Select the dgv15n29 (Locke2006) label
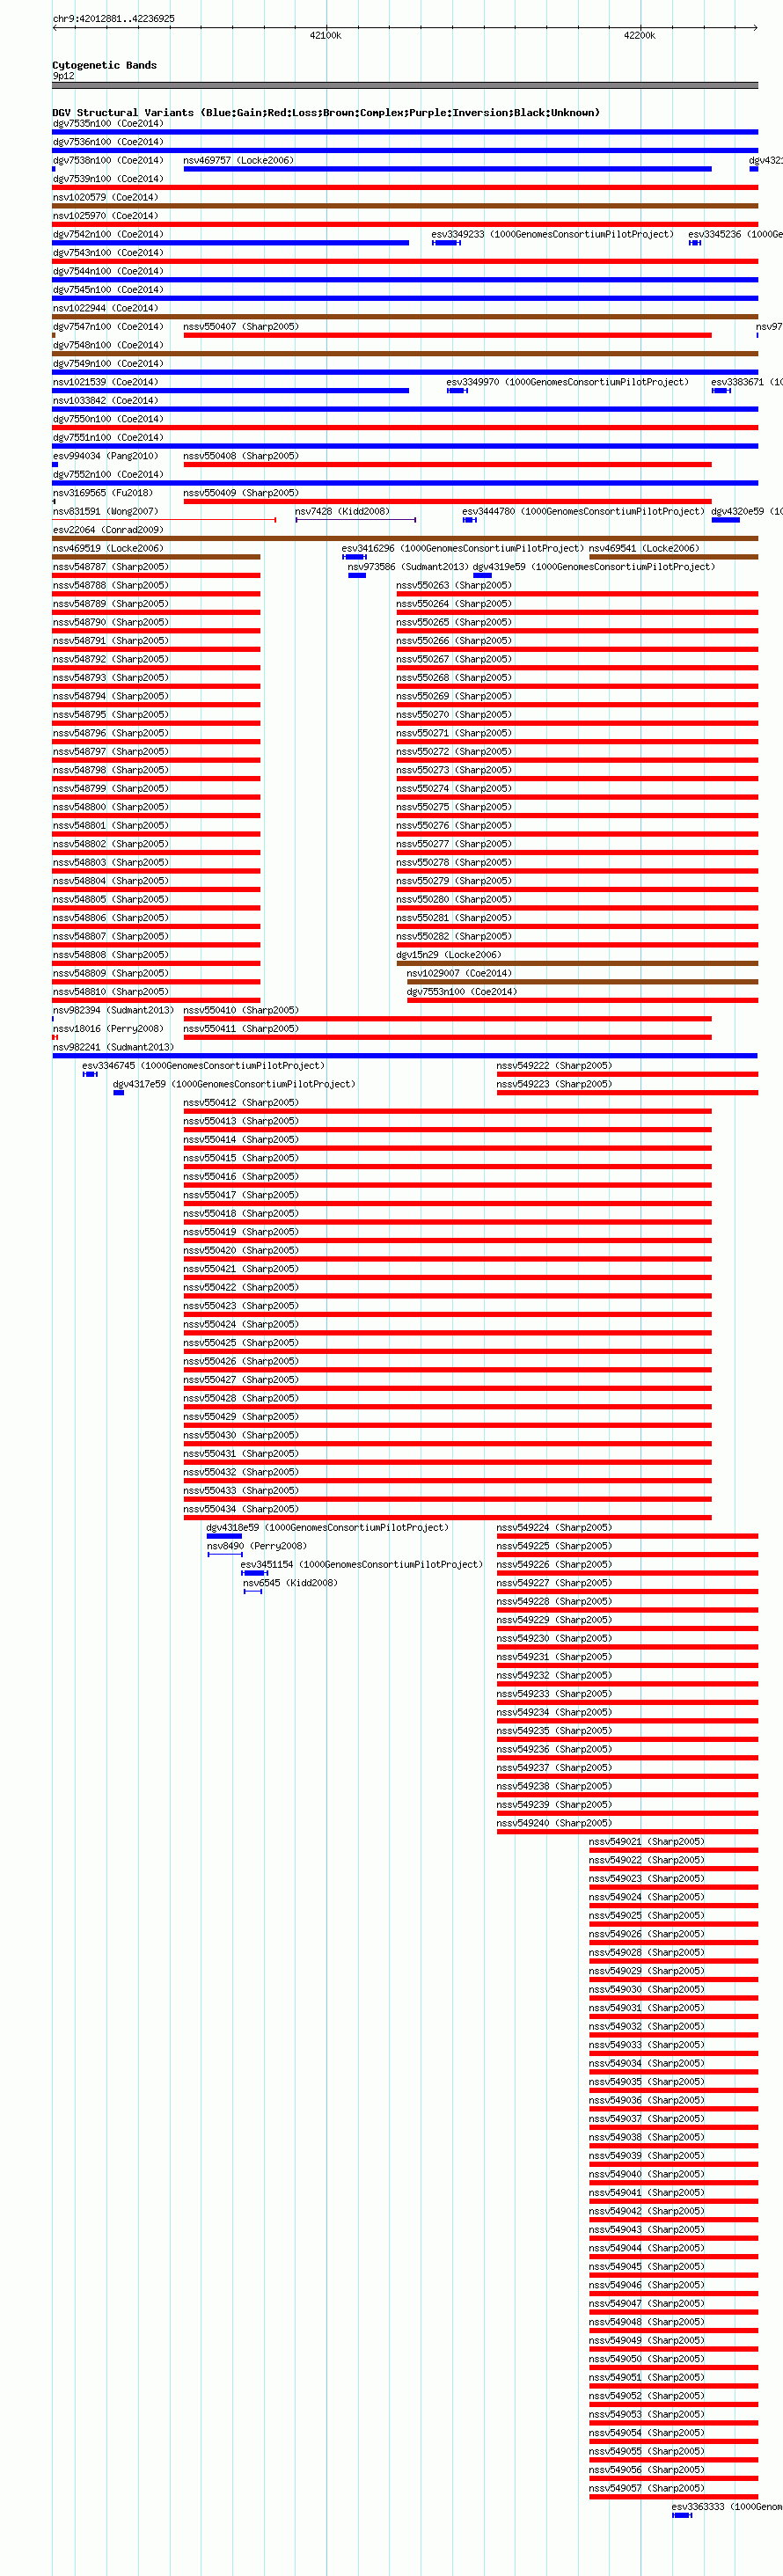This screenshot has height=2576, width=783. [x=448, y=955]
